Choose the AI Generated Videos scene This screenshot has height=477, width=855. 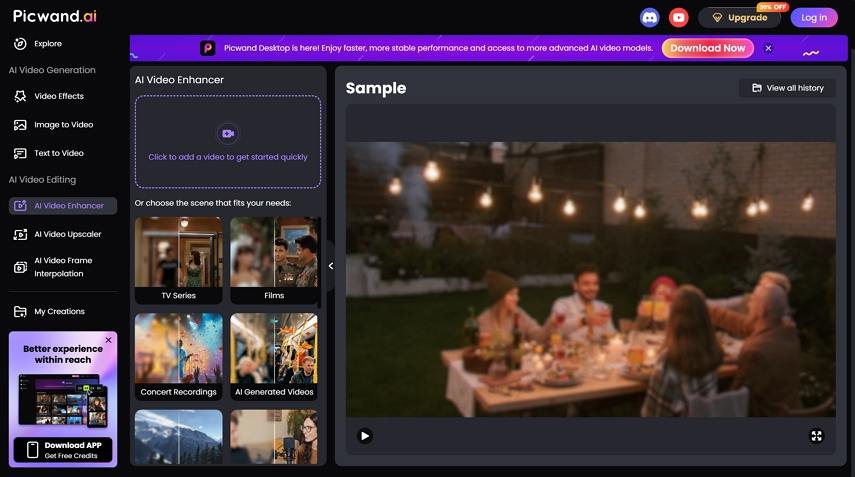click(x=274, y=357)
